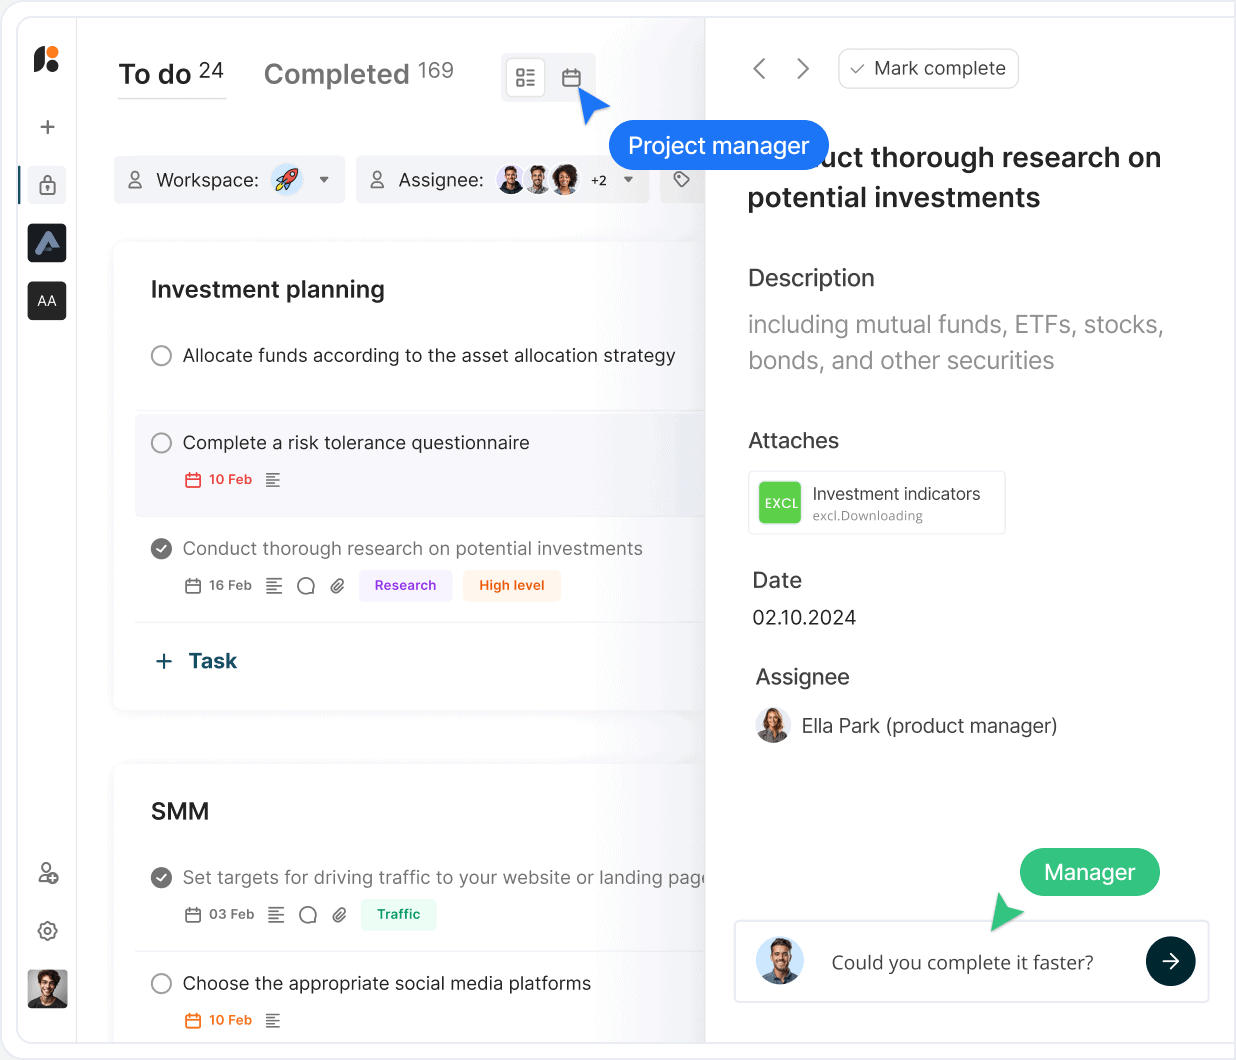Open settings gear in sidebar
The image size is (1236, 1060).
click(x=47, y=931)
